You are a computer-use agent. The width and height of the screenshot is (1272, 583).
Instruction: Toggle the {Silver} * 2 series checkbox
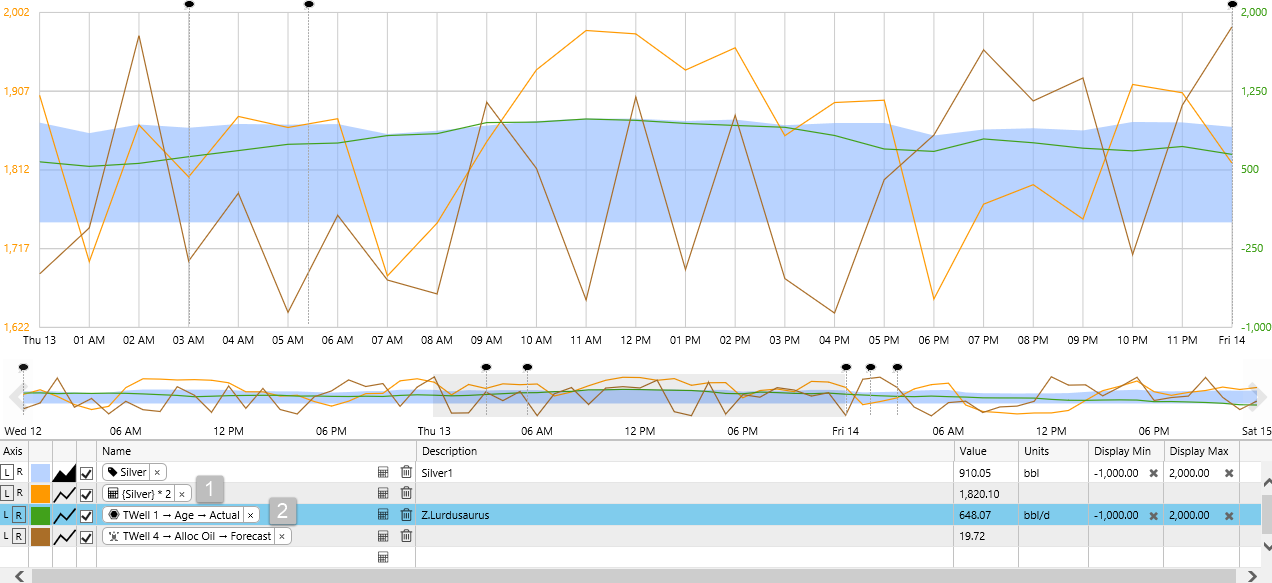(87, 493)
